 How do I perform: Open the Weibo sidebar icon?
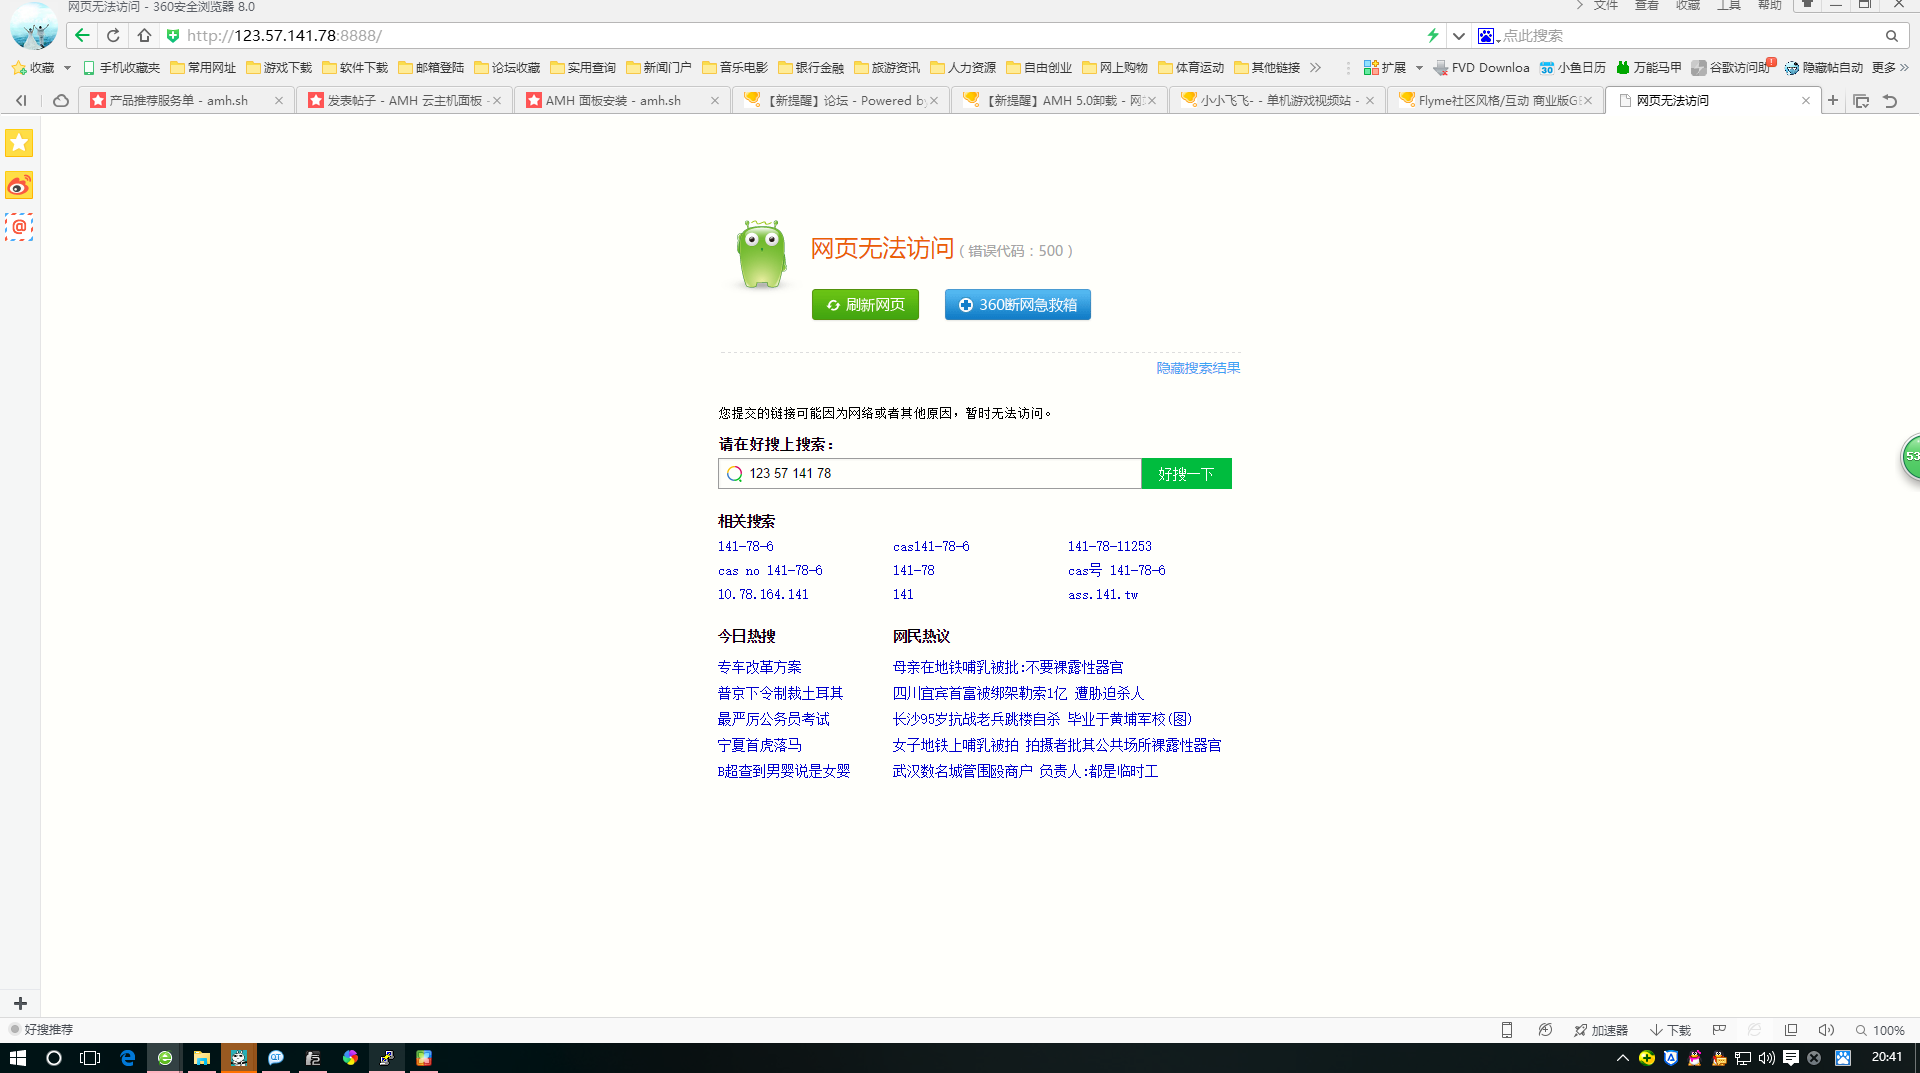19,186
